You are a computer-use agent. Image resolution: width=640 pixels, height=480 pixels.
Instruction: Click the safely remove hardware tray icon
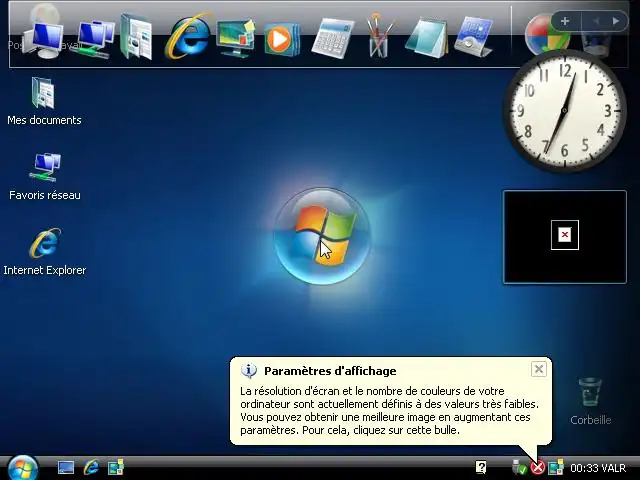click(x=519, y=467)
